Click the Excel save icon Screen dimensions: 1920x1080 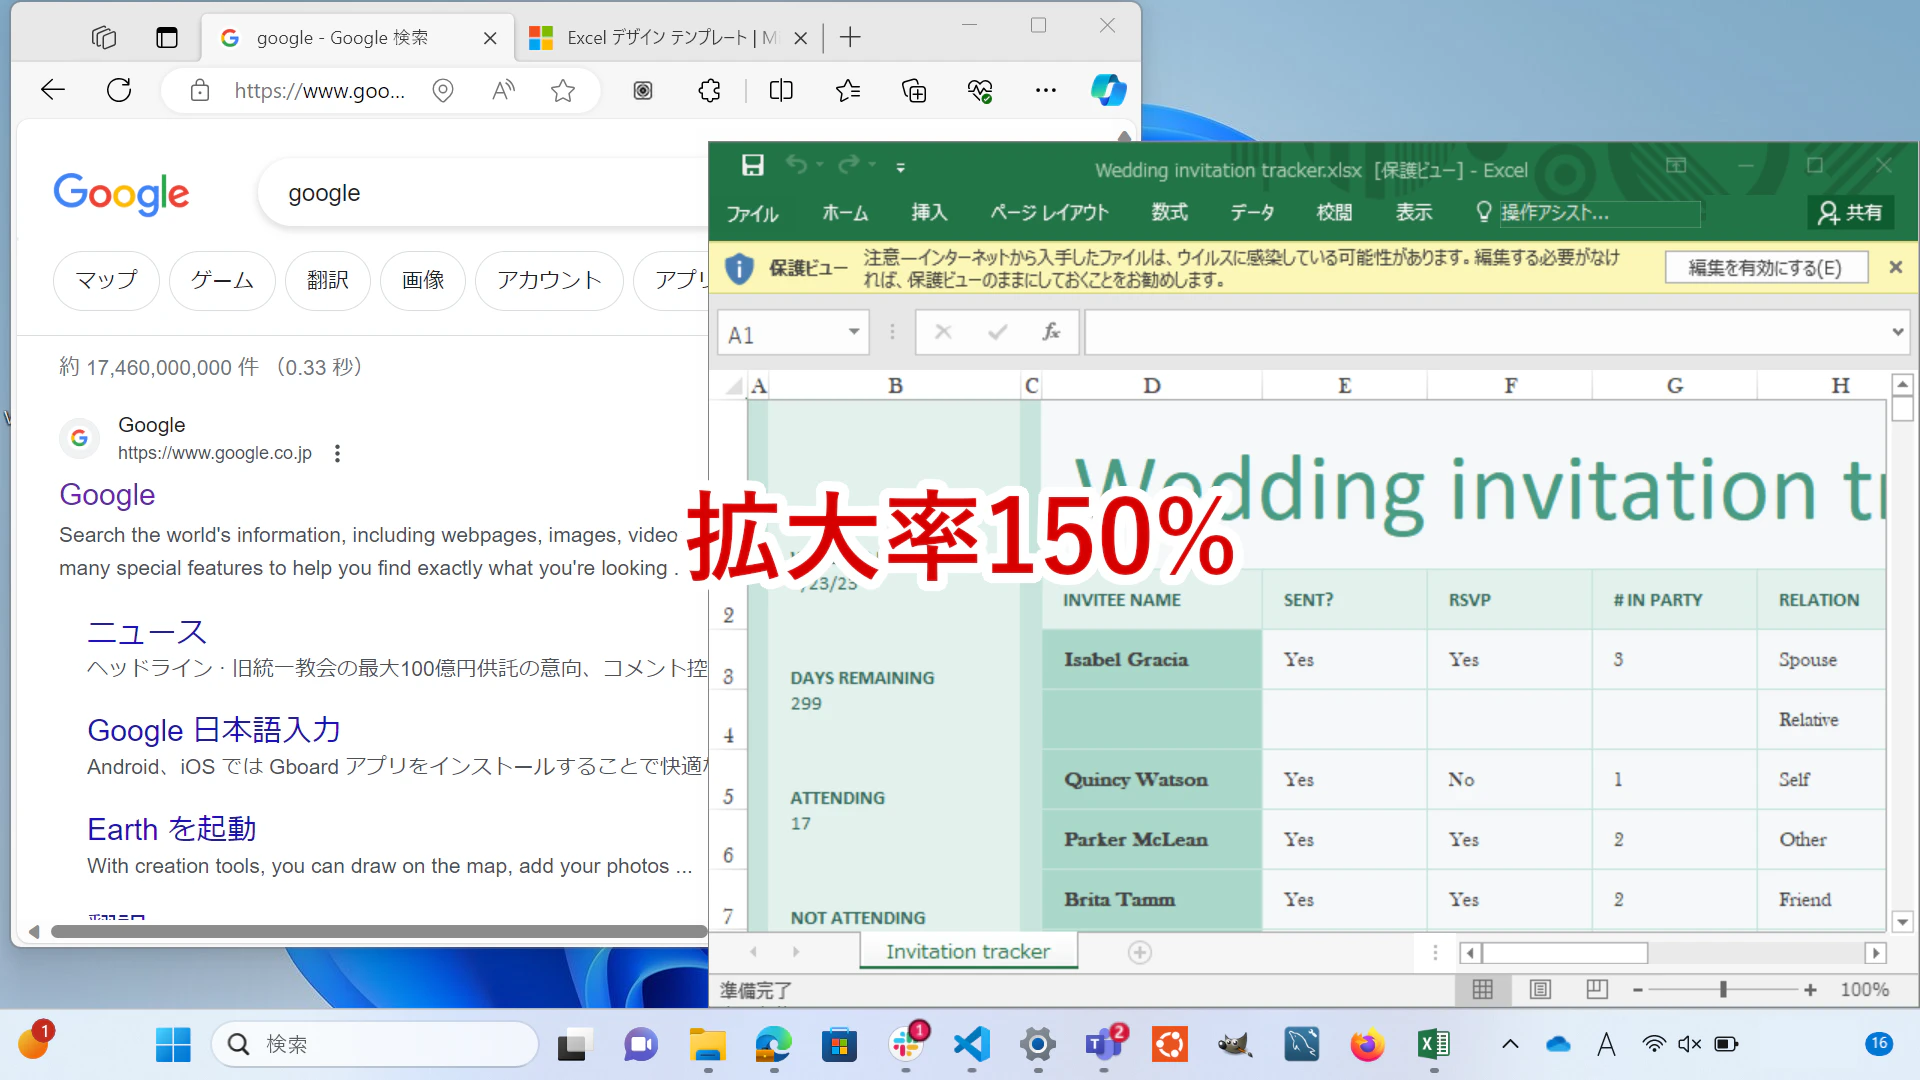pos(752,166)
